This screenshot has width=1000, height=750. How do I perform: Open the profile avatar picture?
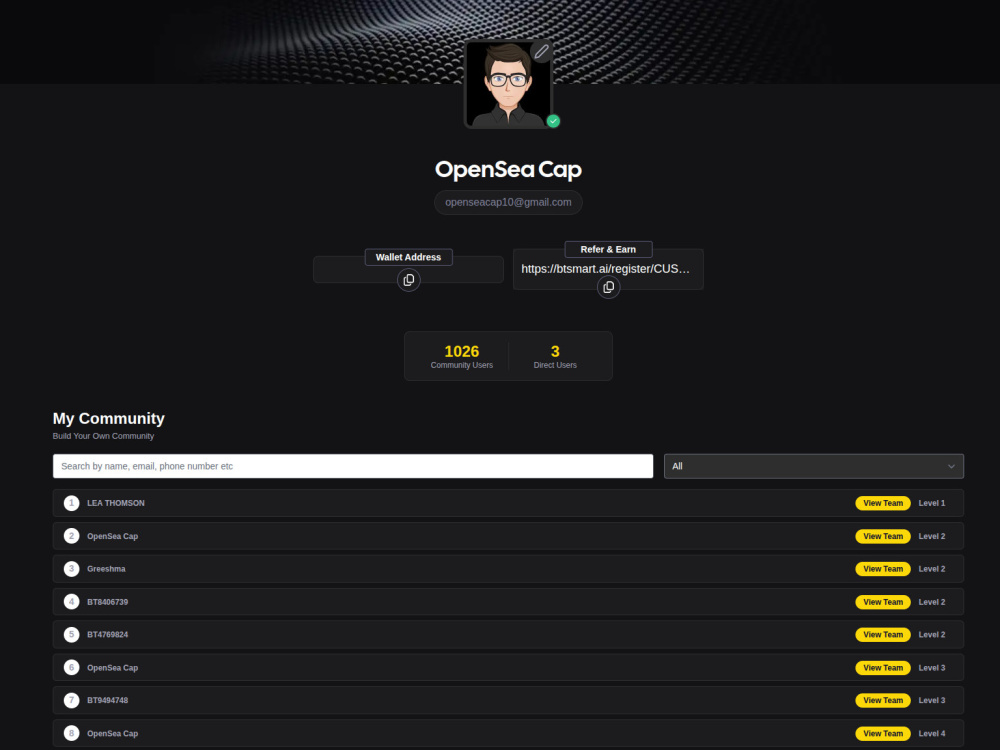point(508,84)
